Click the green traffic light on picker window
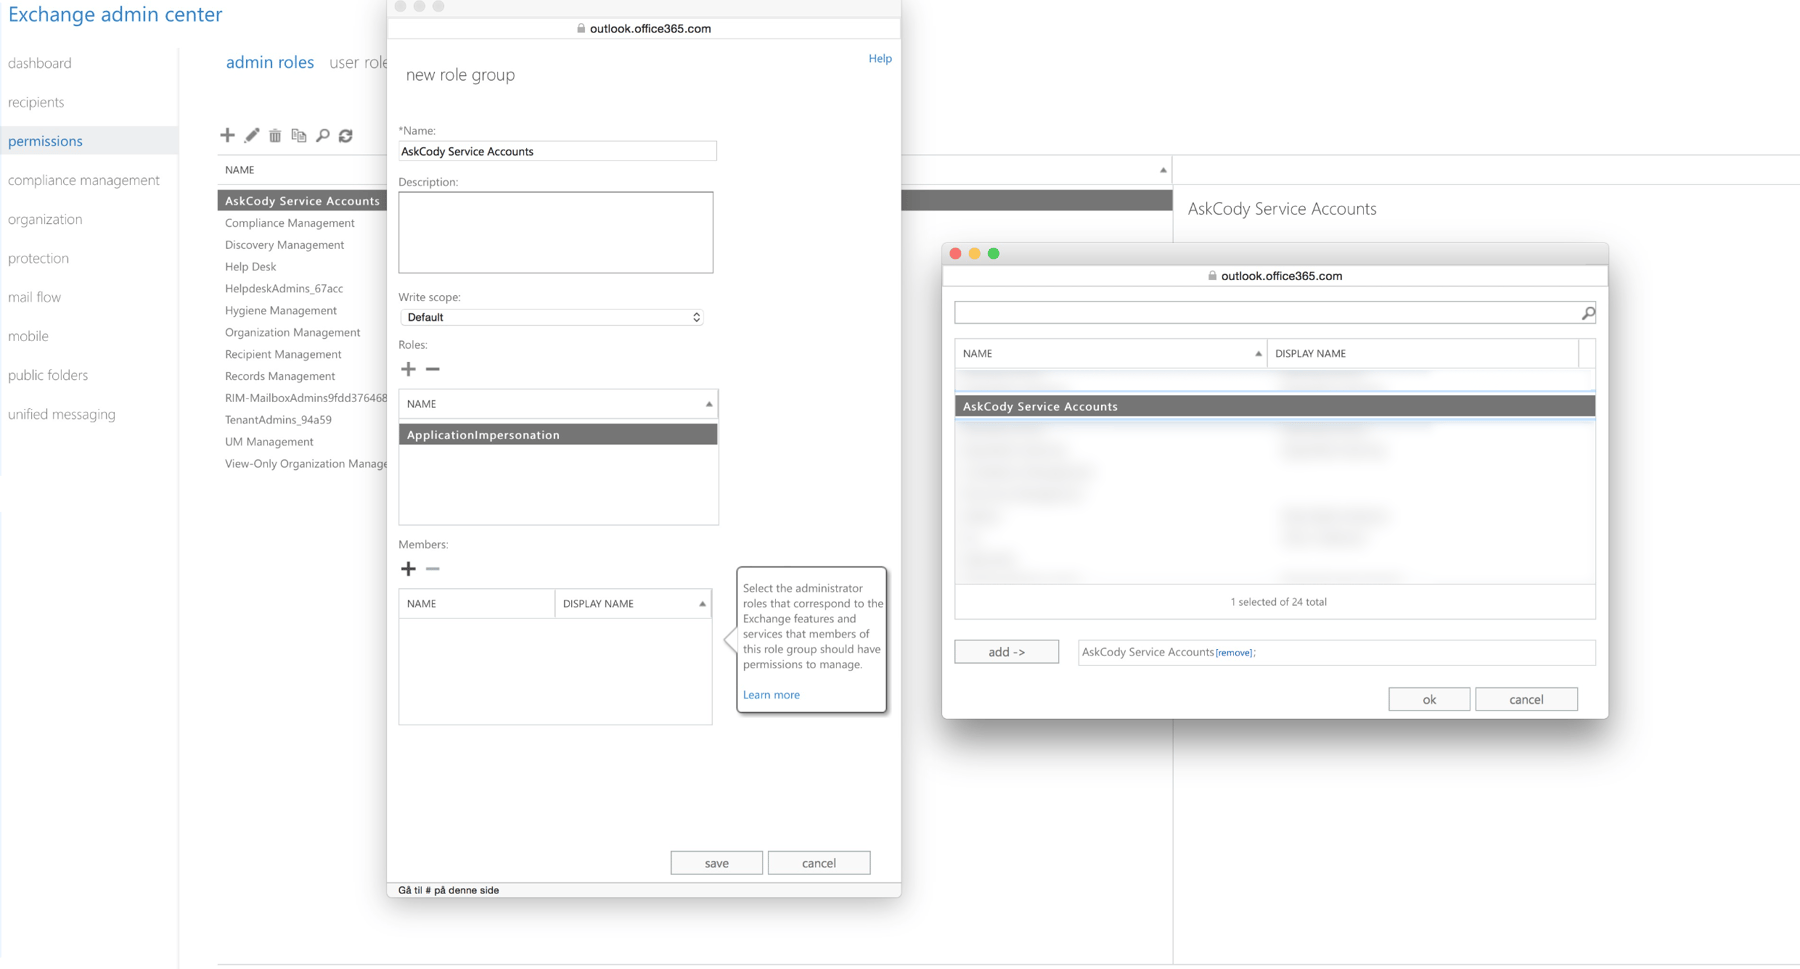The height and width of the screenshot is (969, 1800). tap(993, 255)
